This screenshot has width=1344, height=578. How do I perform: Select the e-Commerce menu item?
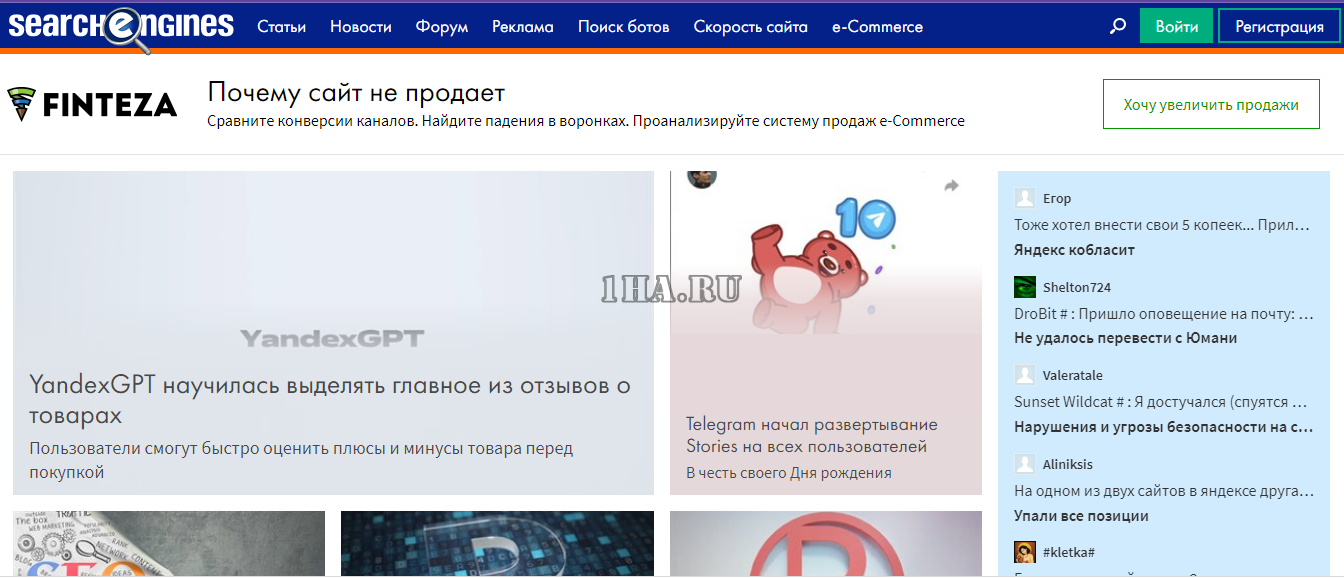(x=878, y=27)
